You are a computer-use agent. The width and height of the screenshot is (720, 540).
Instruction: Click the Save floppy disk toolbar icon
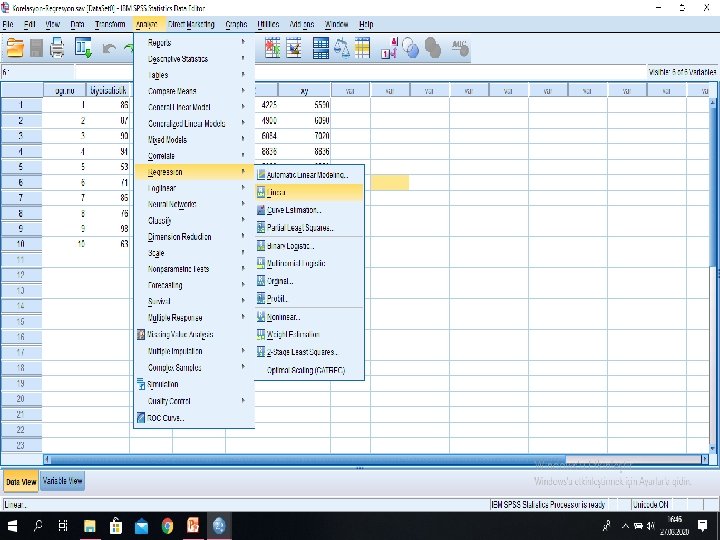[36, 48]
